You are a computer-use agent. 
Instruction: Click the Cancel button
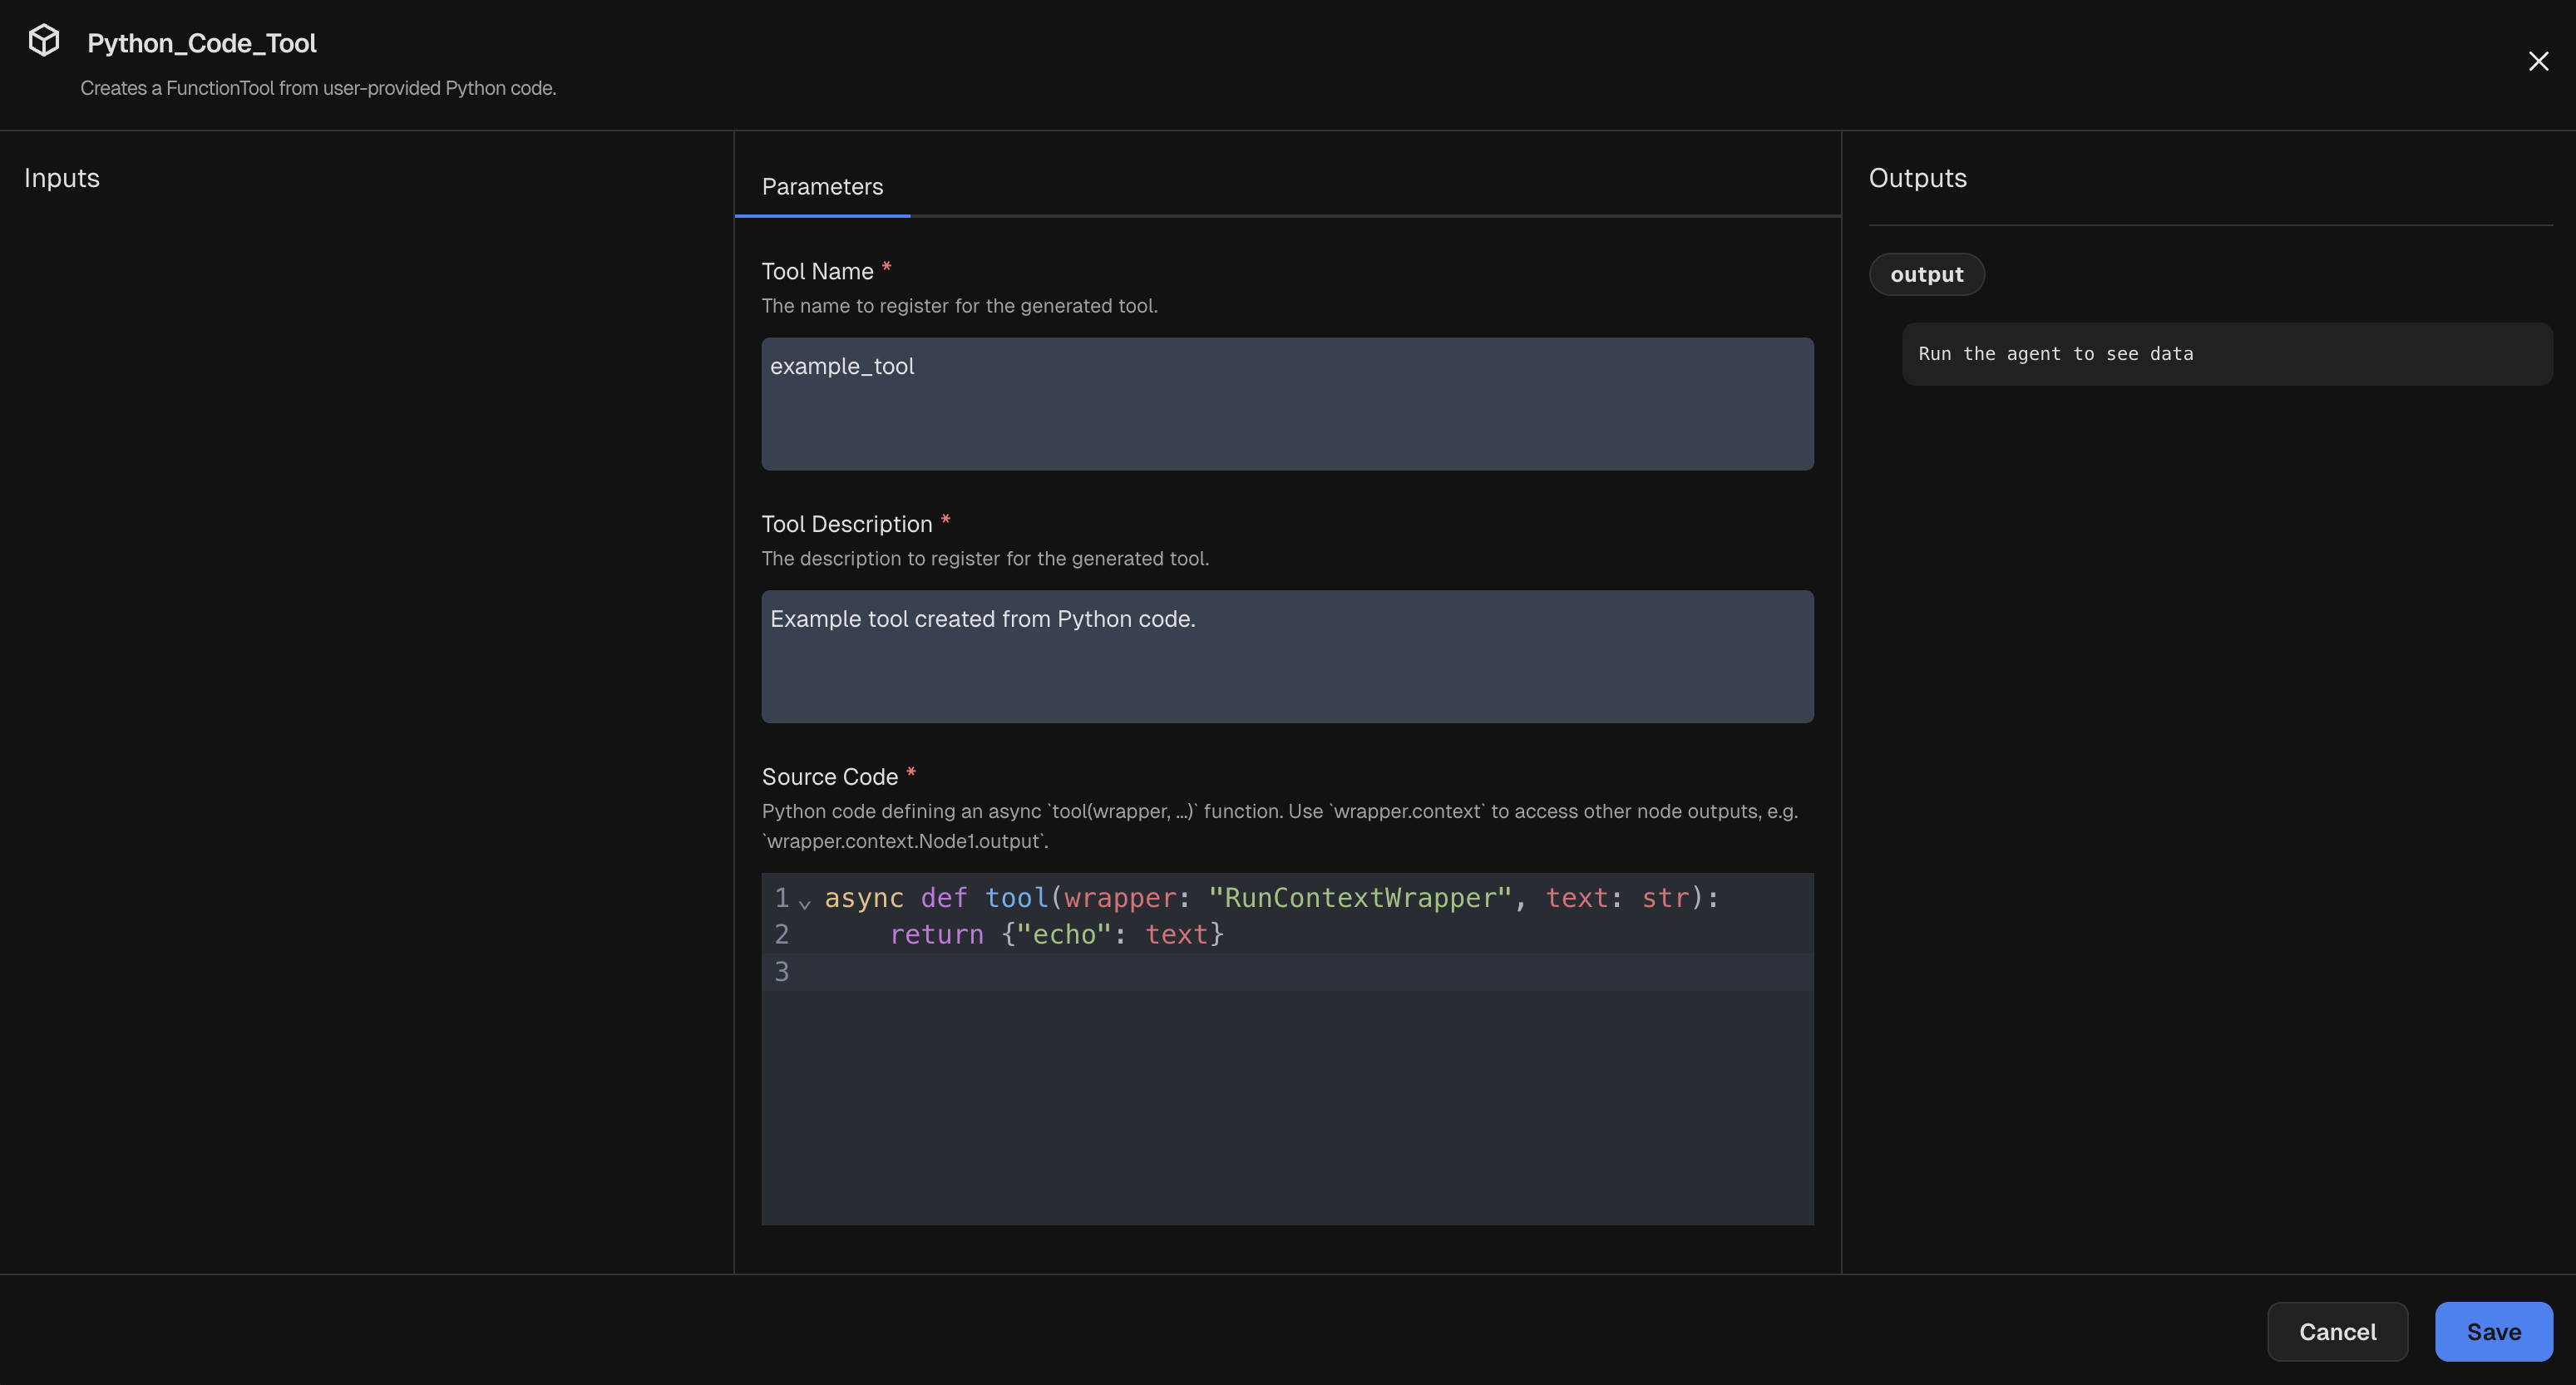[2337, 1331]
